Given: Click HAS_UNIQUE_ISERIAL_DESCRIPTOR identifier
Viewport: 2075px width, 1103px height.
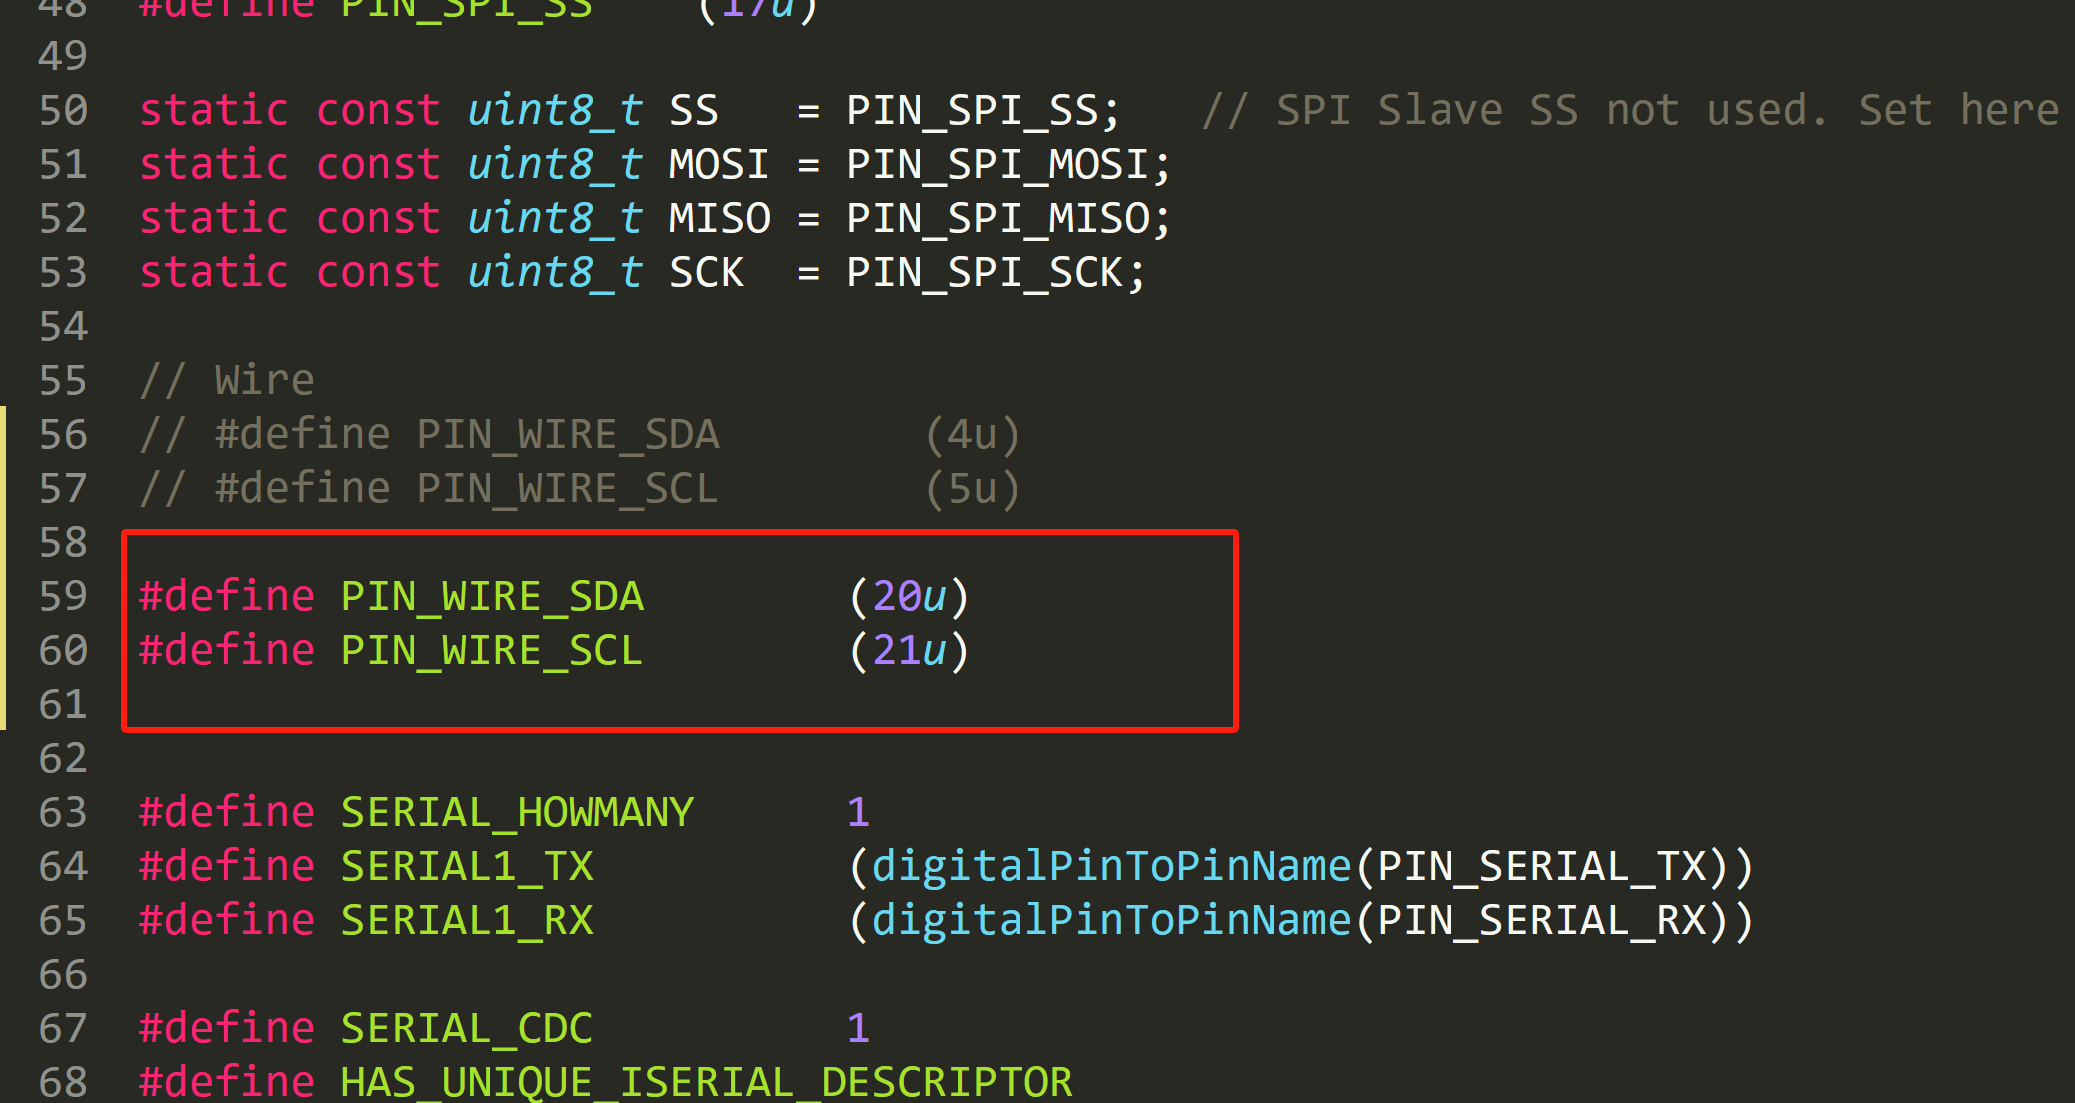Looking at the screenshot, I should tap(705, 1082).
